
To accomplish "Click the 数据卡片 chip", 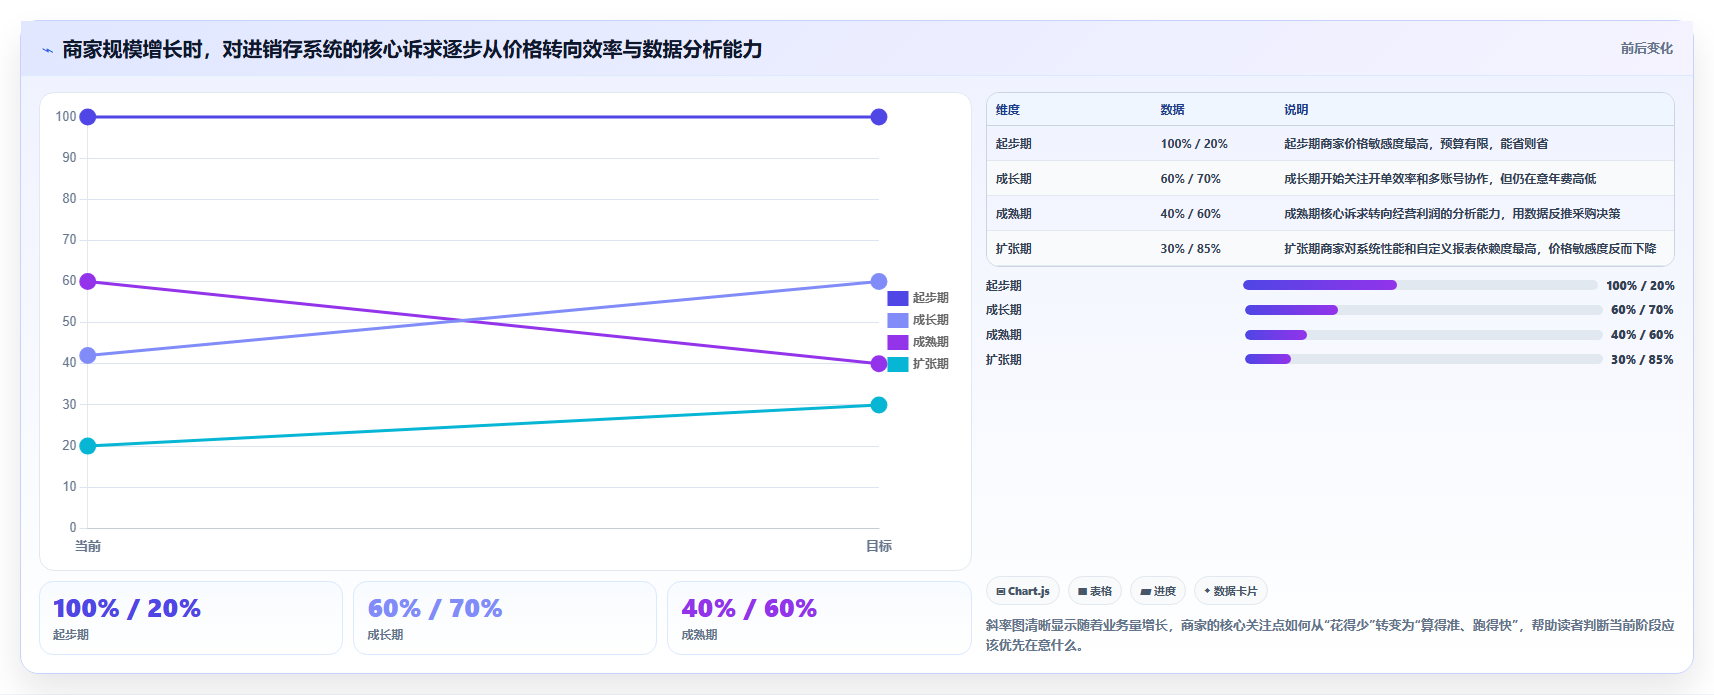I will point(1231,591).
